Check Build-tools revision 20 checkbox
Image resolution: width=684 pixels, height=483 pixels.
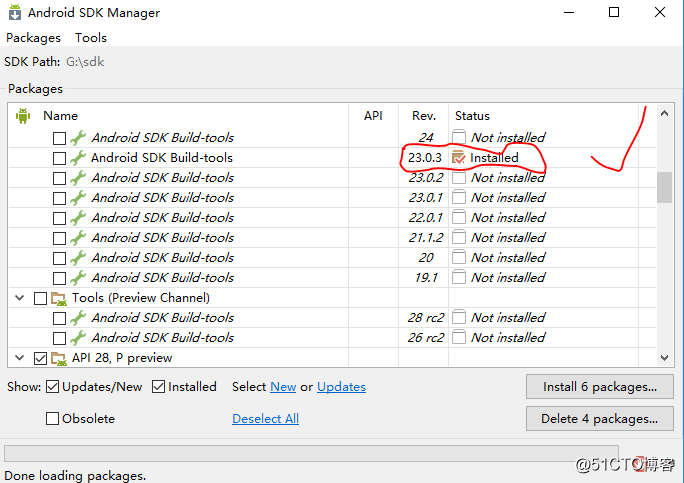click(59, 258)
